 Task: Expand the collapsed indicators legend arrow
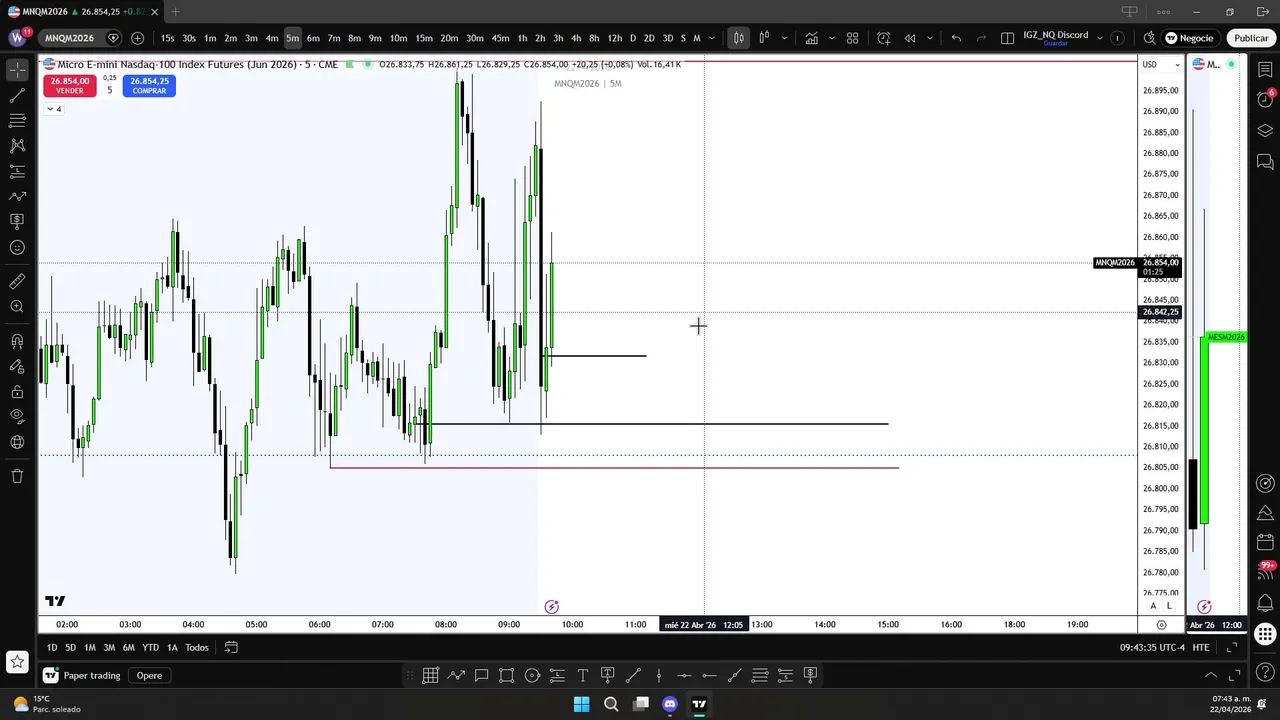coord(54,109)
